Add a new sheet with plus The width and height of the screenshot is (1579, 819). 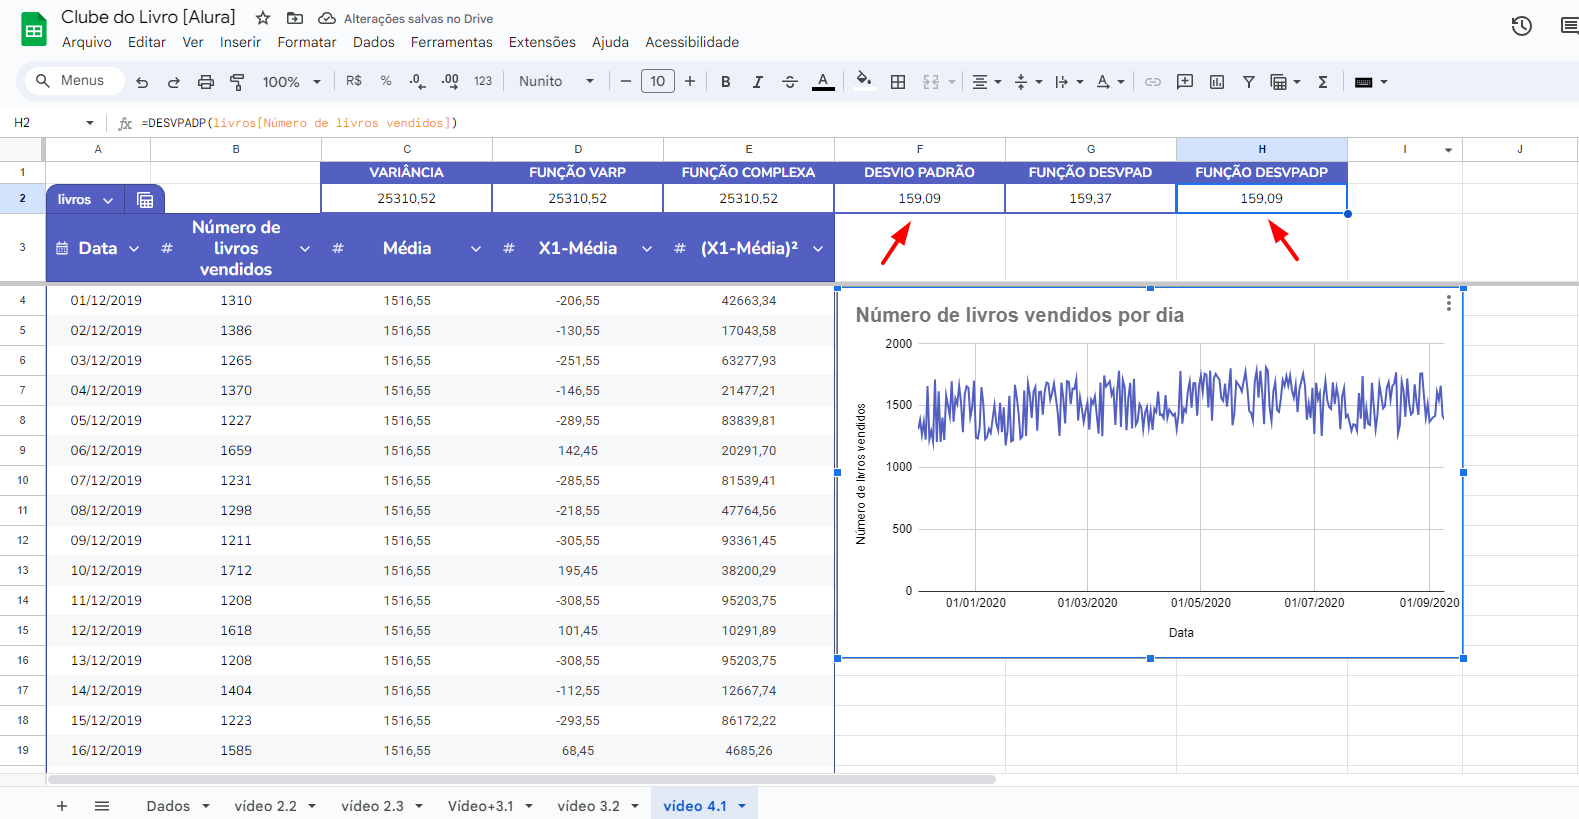pos(62,806)
